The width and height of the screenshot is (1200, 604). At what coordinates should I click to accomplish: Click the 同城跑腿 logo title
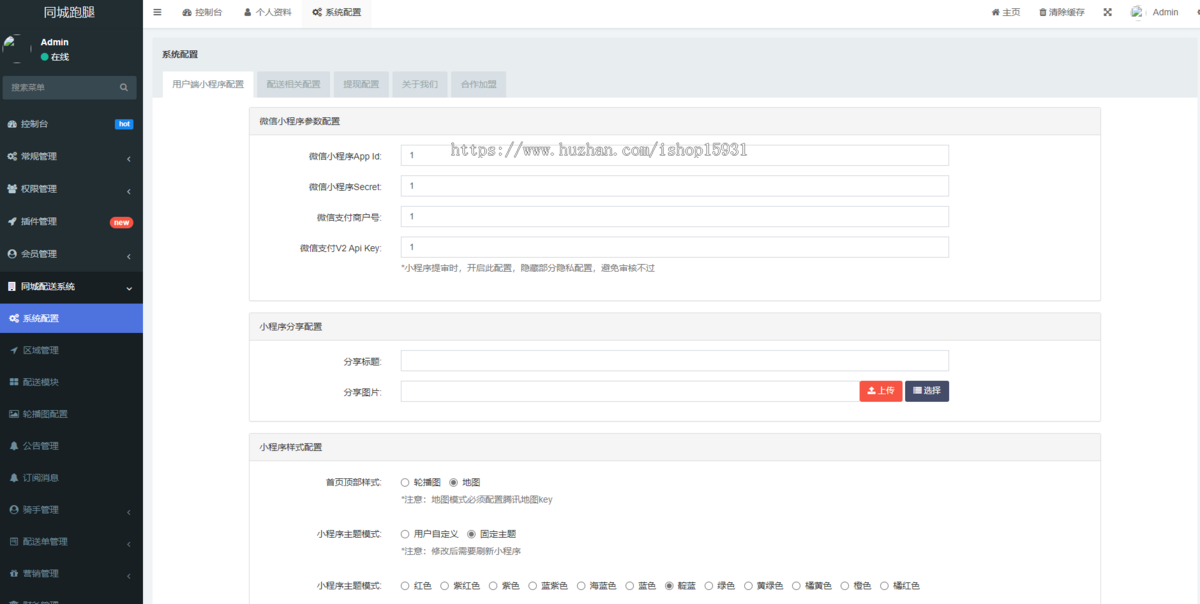pos(70,12)
